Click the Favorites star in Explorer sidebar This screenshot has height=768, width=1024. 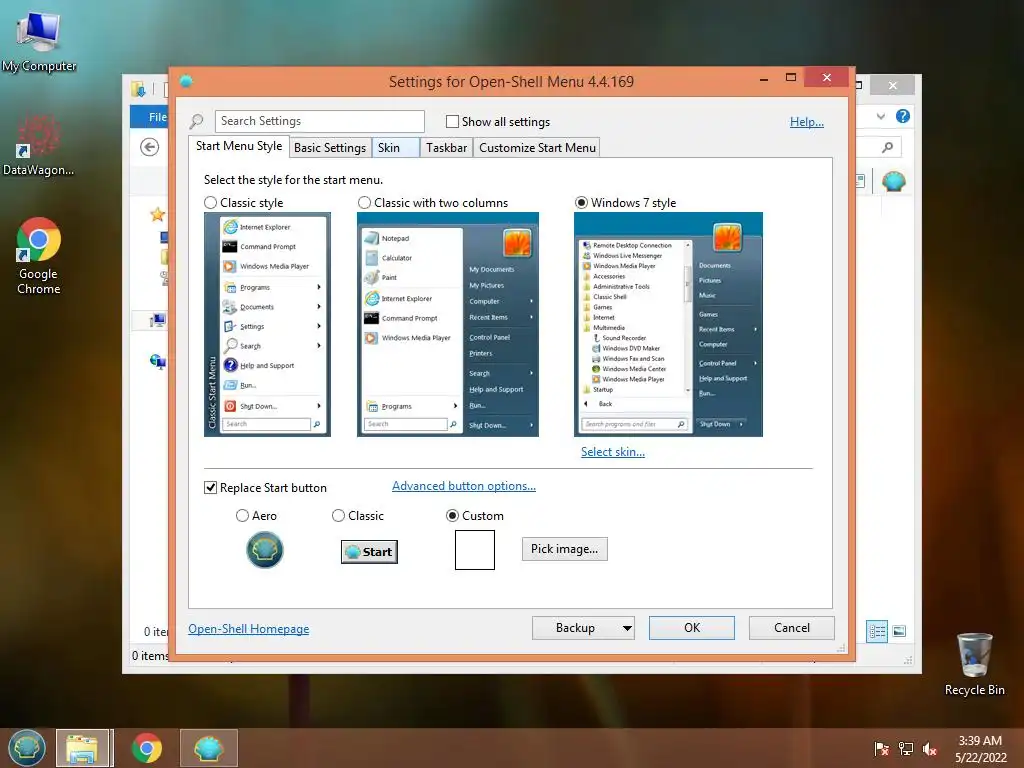tap(157, 214)
